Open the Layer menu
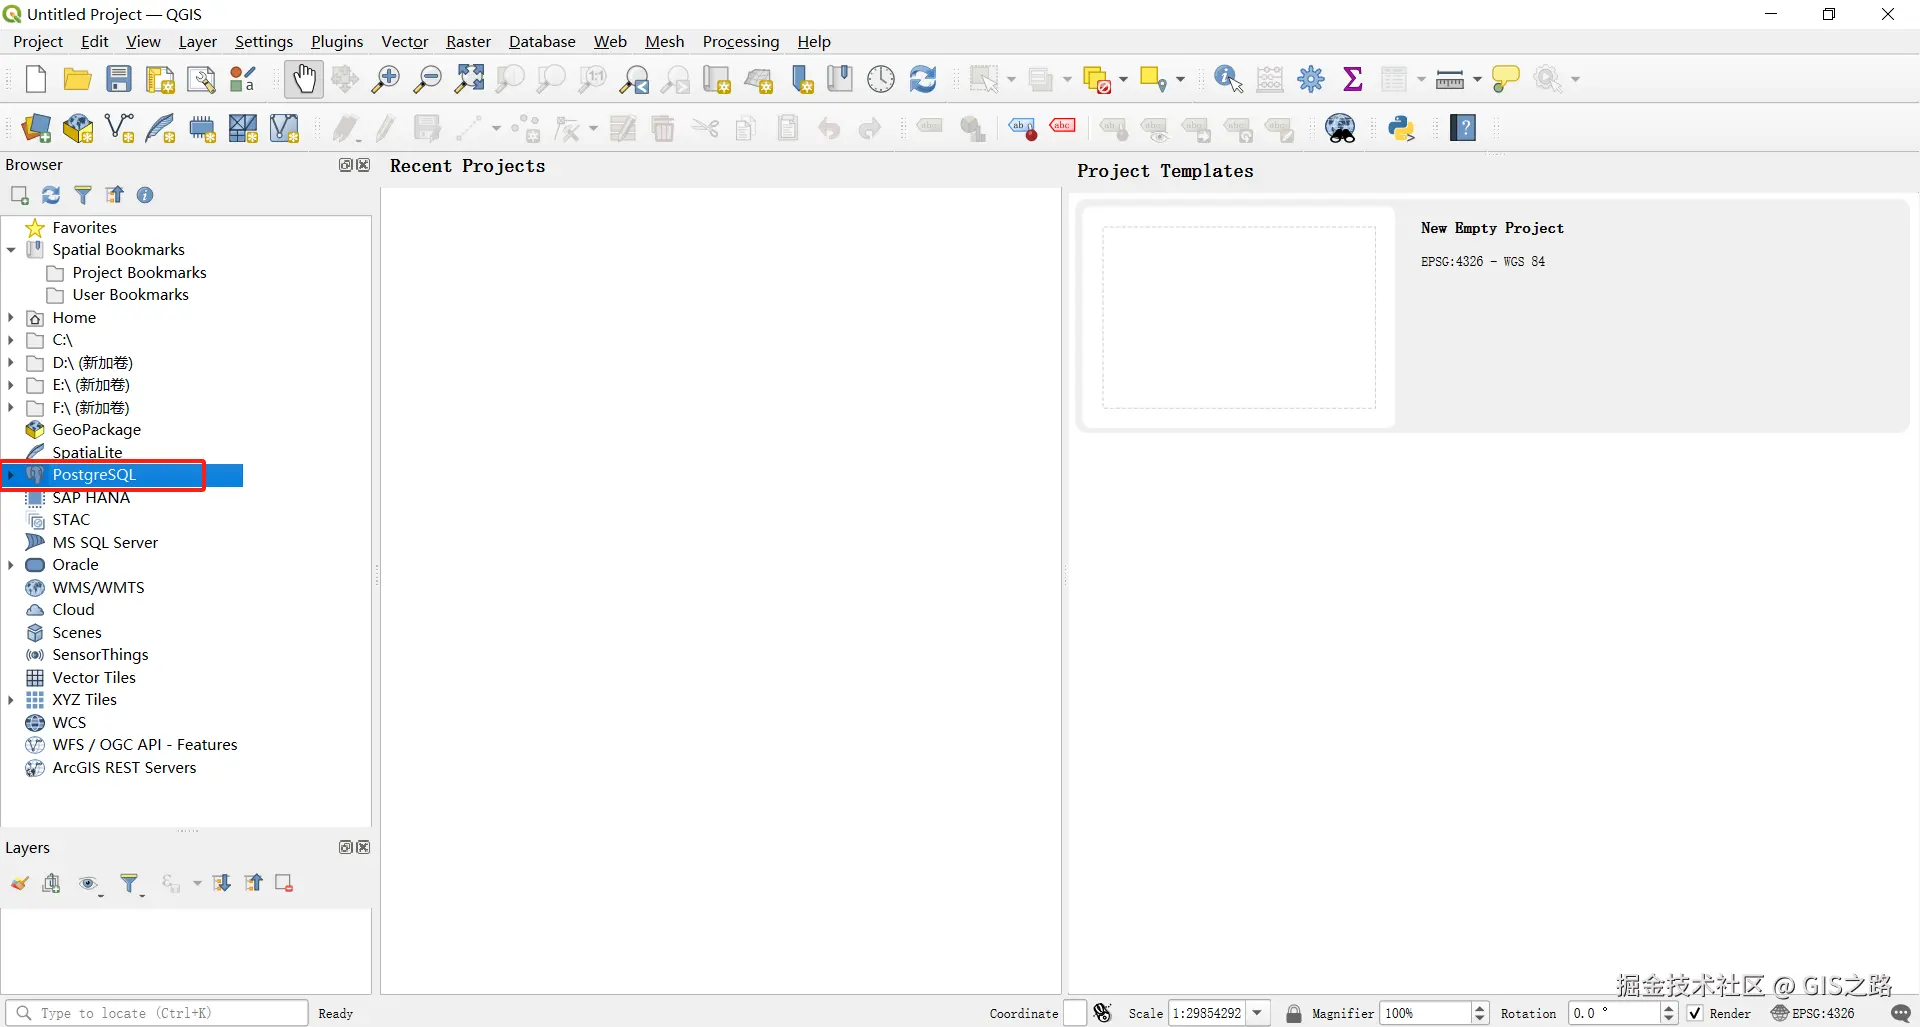Viewport: 1920px width, 1027px height. (x=198, y=41)
